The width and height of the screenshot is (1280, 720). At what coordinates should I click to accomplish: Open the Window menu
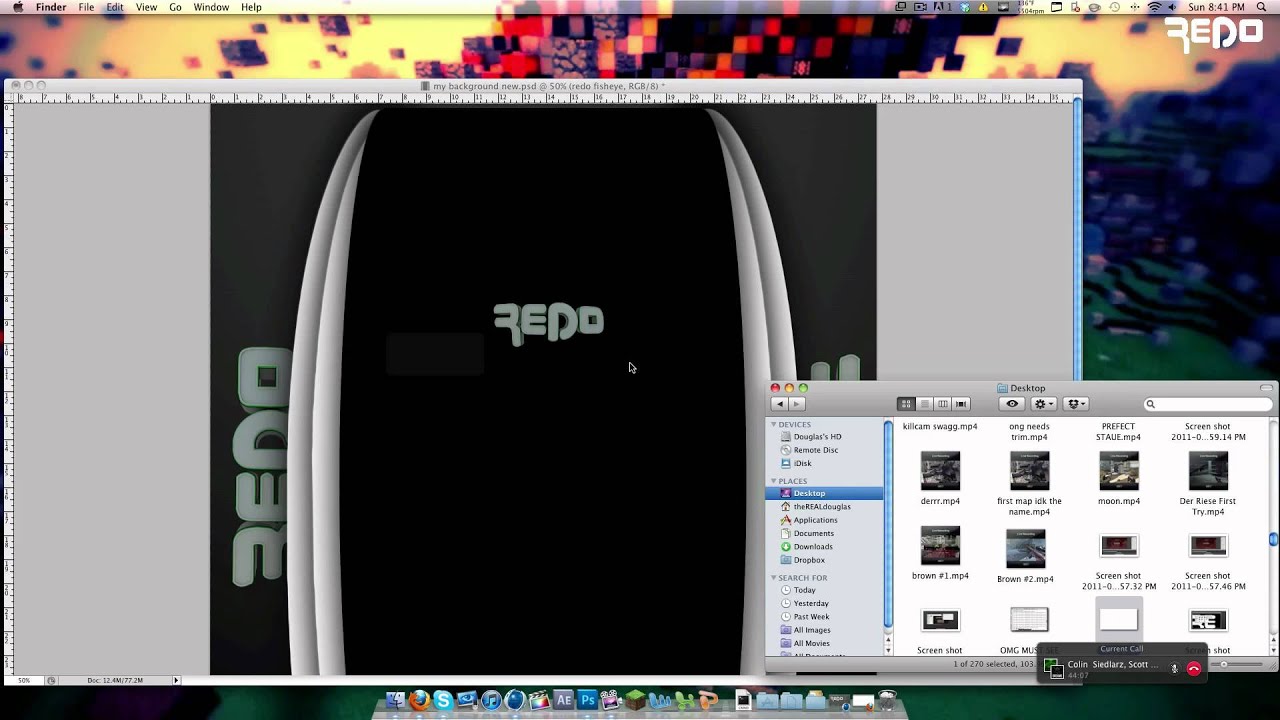pos(211,7)
